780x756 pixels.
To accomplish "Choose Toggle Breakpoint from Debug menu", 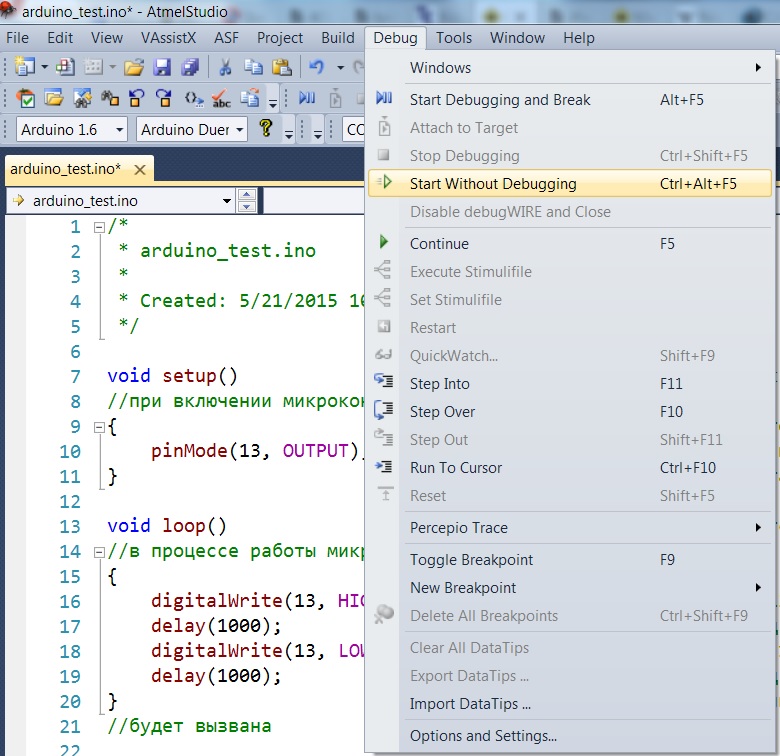I will pyautogui.click(x=471, y=560).
